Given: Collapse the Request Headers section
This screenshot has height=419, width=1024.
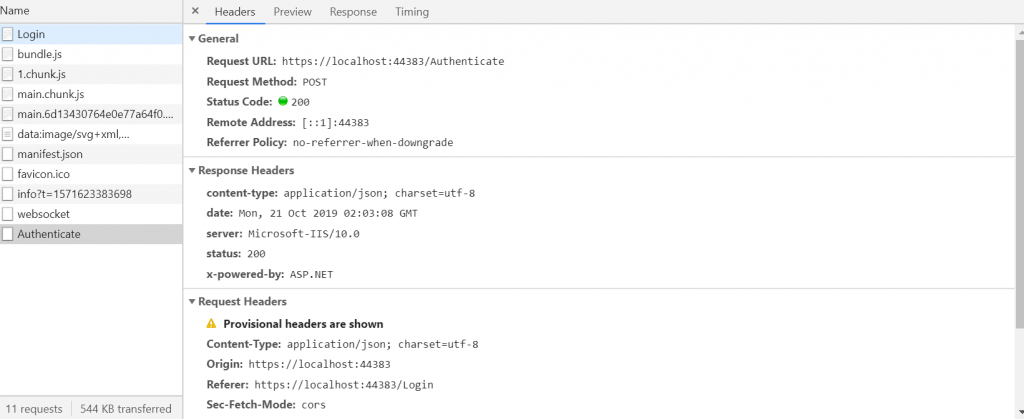Looking at the screenshot, I should [192, 302].
